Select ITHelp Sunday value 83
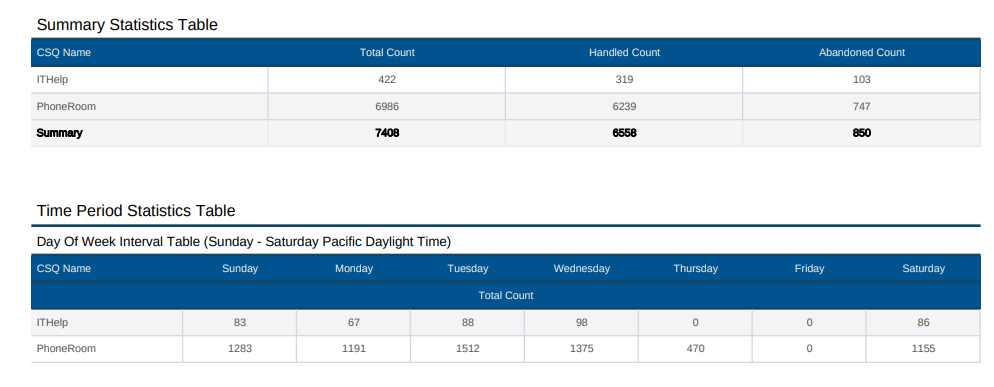 (240, 322)
